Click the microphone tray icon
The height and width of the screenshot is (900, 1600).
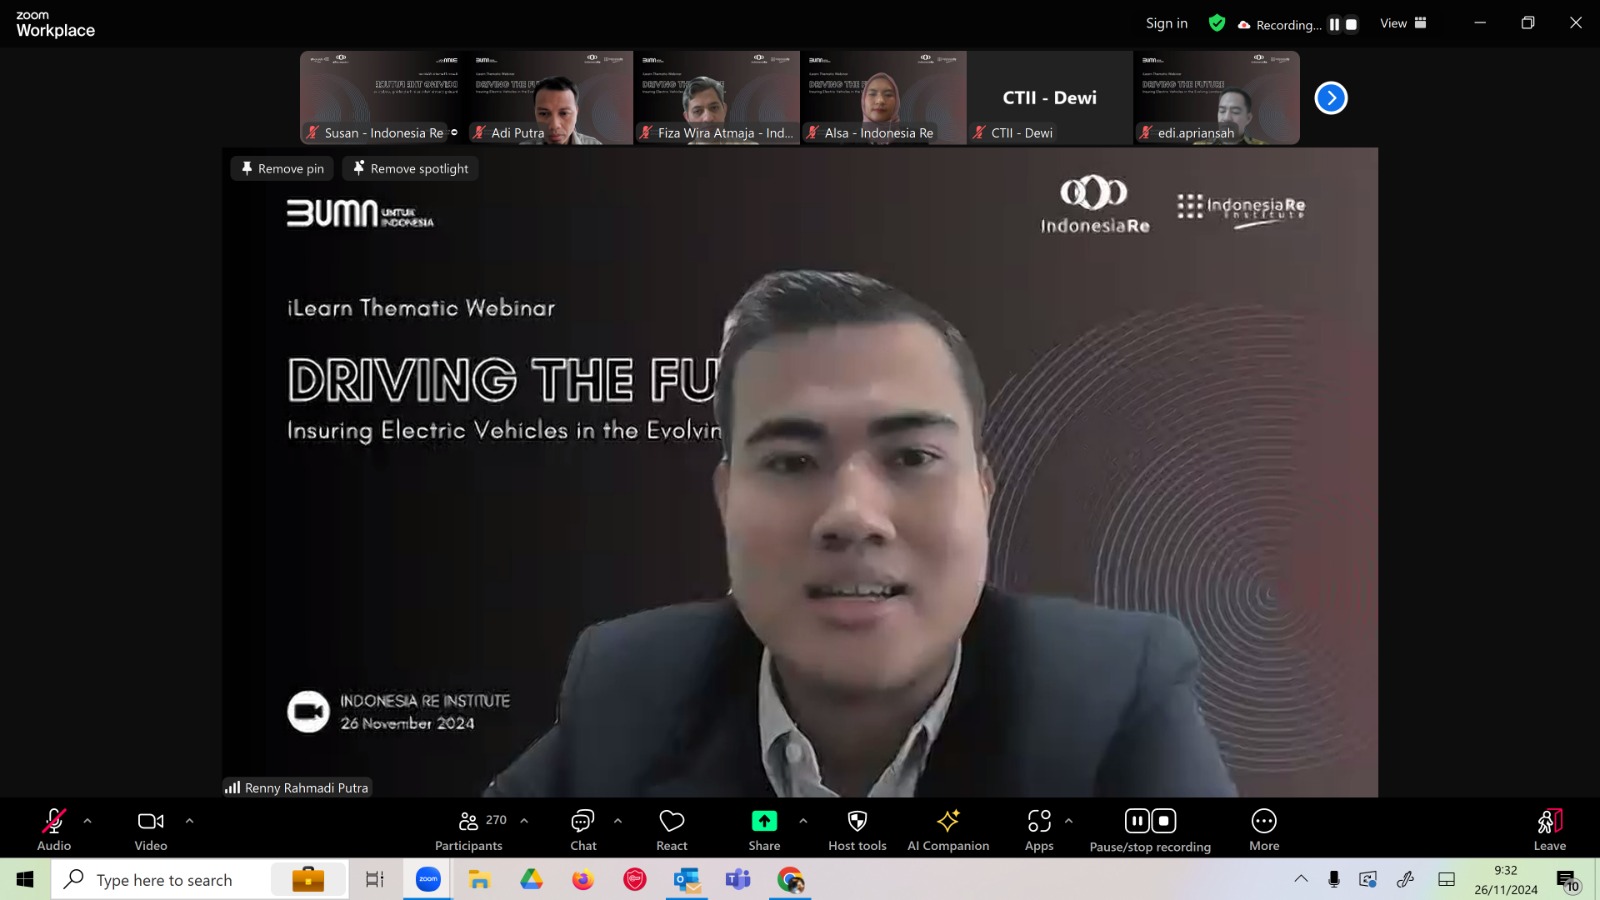click(1334, 880)
